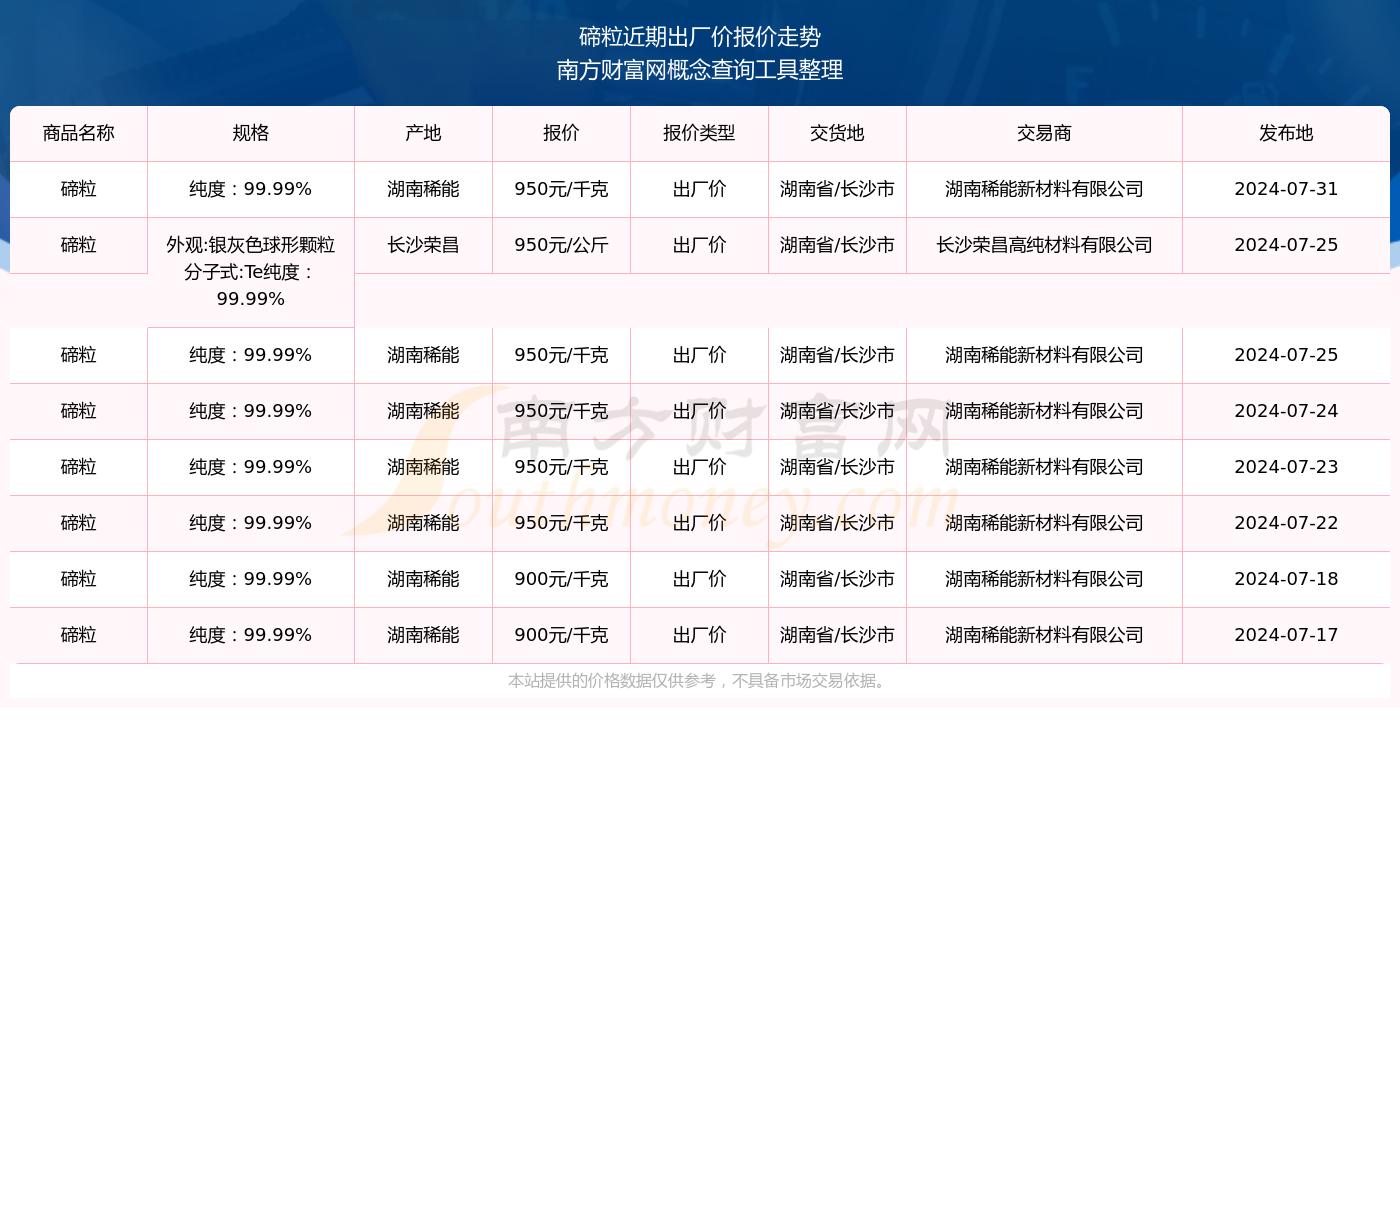Click 碲粒 in the 2024-07-31 row
This screenshot has width=1400, height=1205.
(x=79, y=189)
